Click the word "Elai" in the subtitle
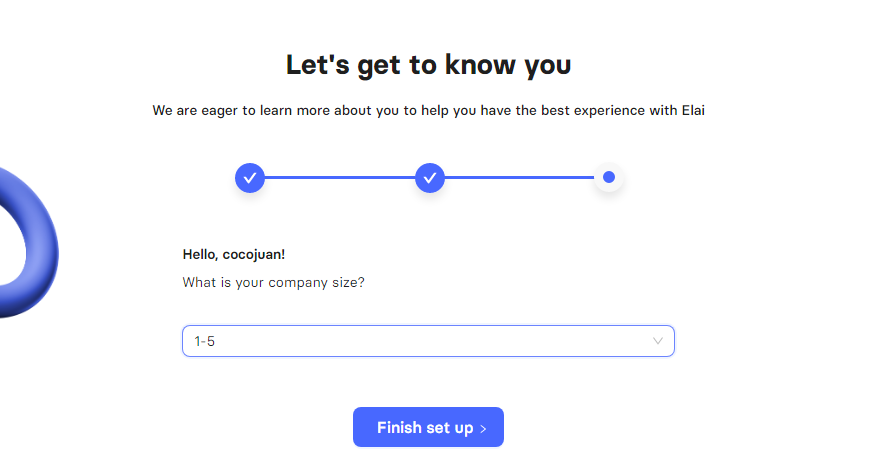The width and height of the screenshot is (869, 460). tap(693, 110)
